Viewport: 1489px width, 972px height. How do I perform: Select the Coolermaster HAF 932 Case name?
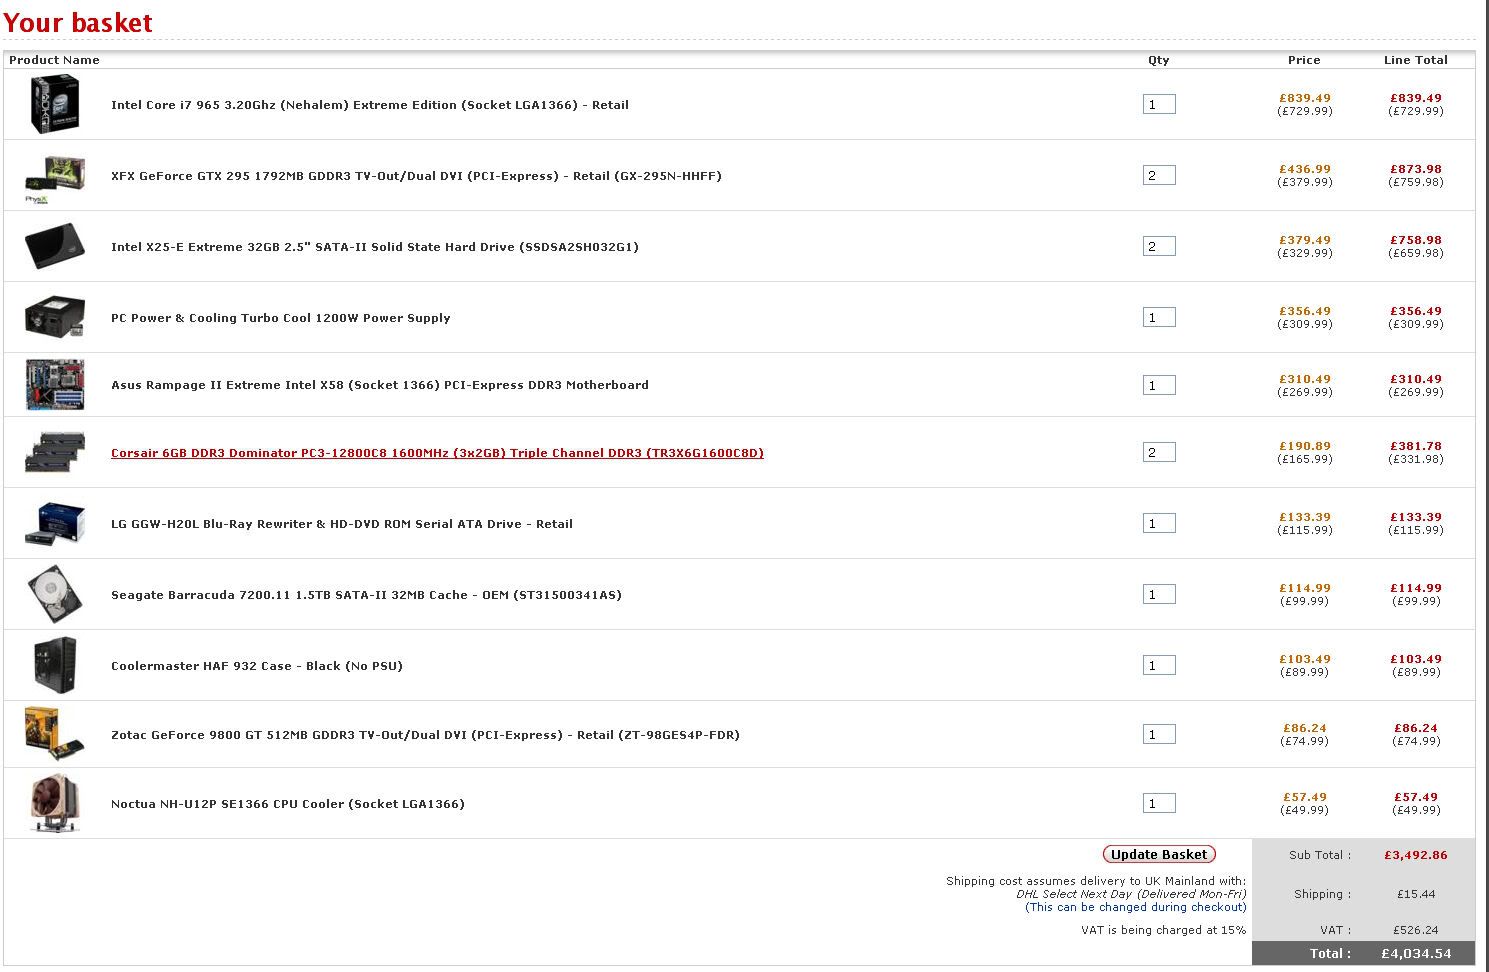pyautogui.click(x=257, y=666)
